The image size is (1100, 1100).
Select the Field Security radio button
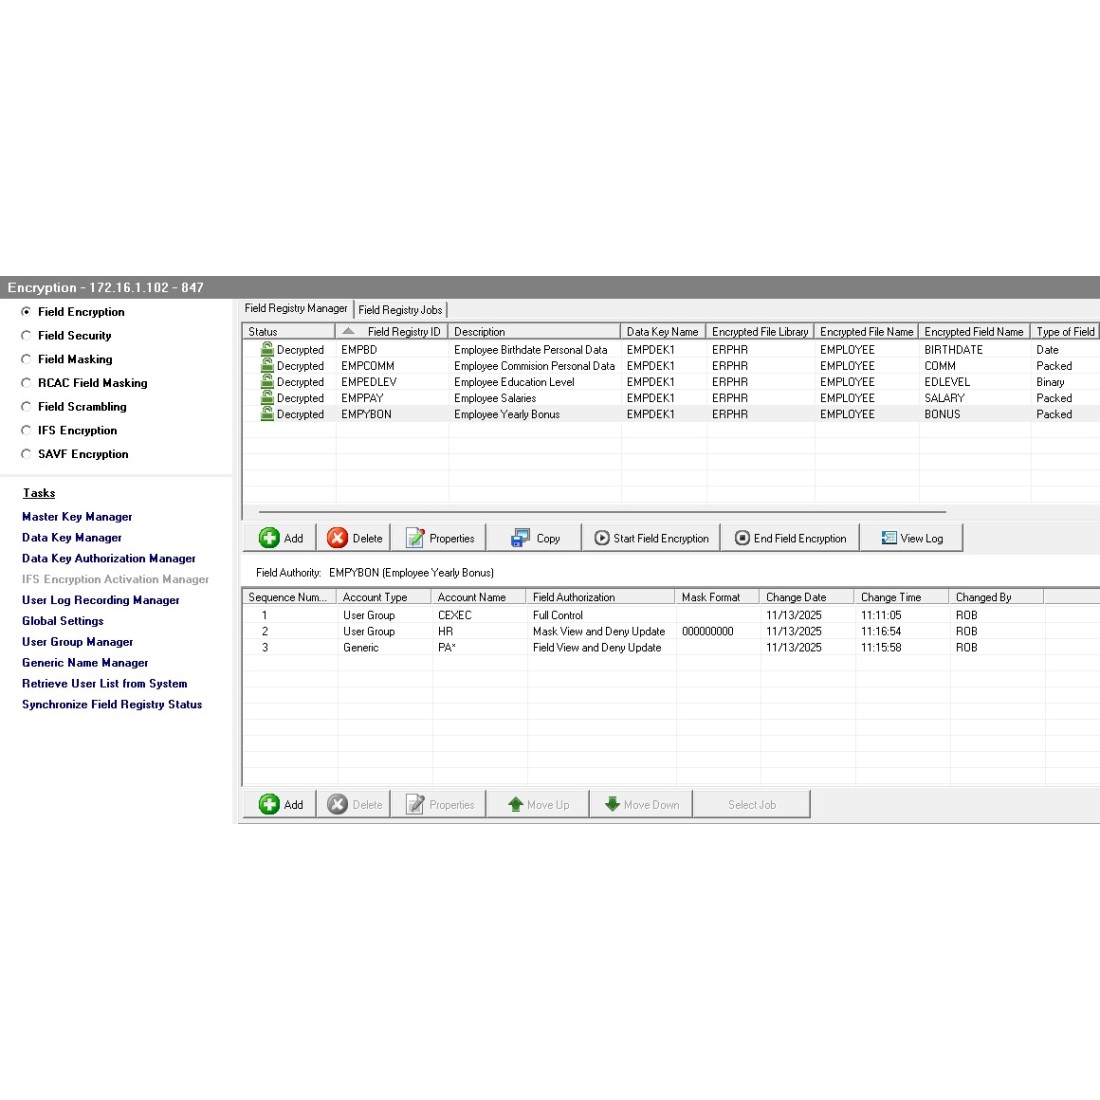click(27, 336)
